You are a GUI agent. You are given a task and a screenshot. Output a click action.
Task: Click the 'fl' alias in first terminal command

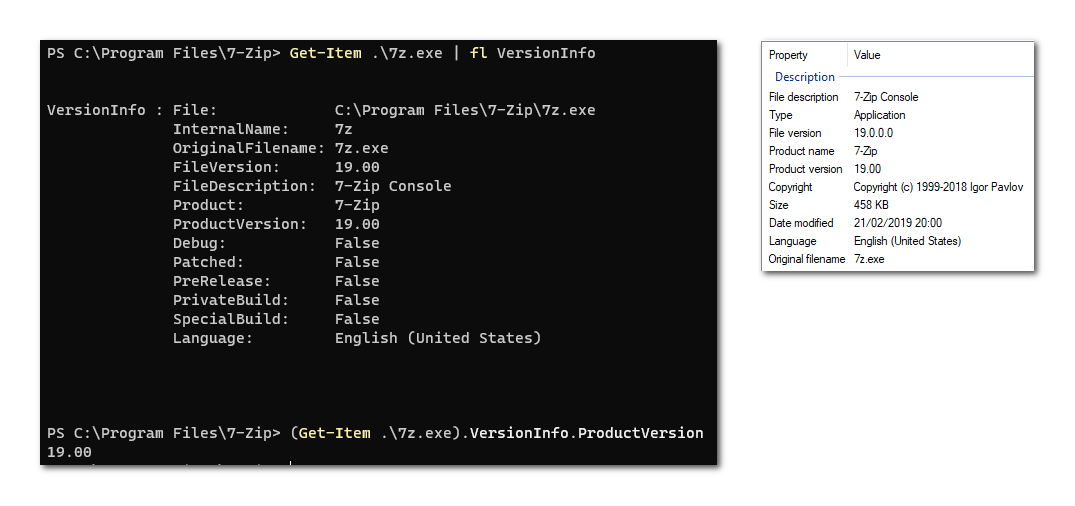(478, 53)
